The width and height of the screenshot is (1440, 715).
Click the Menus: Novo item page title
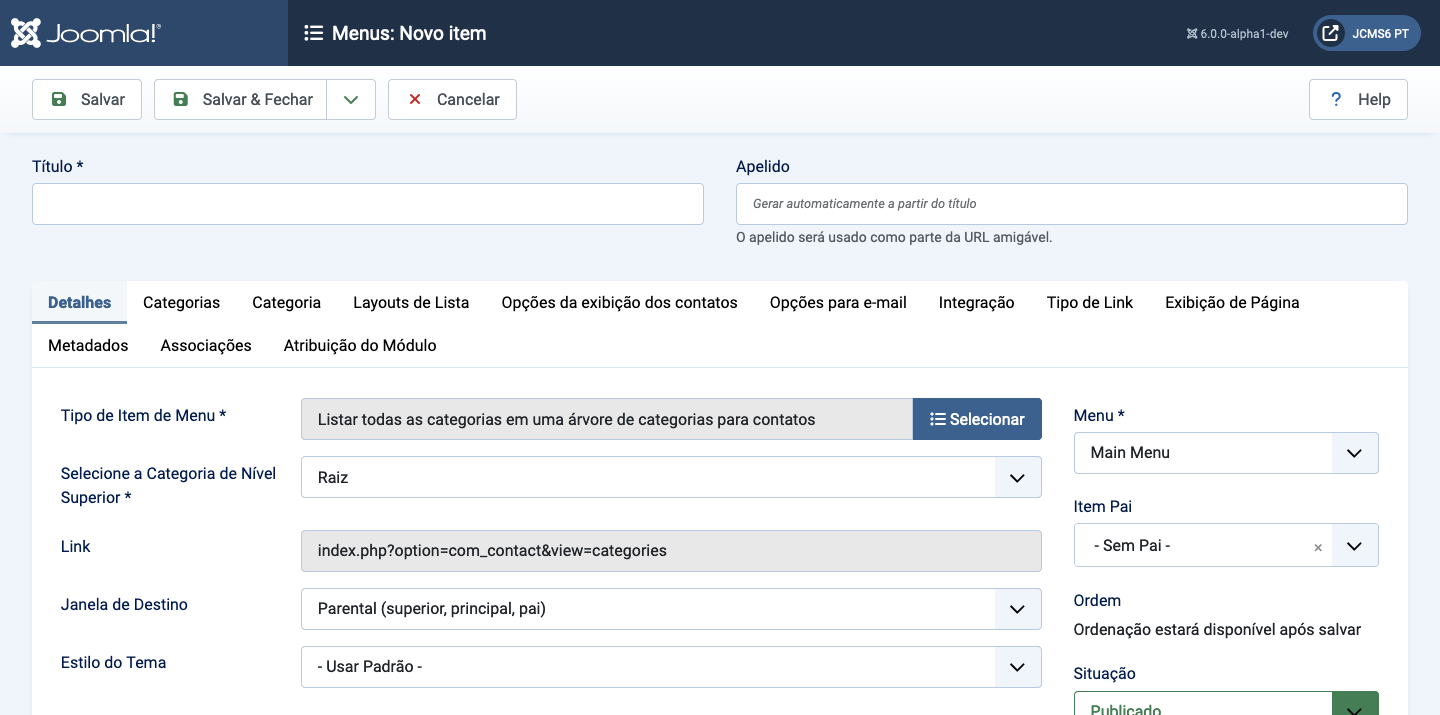pos(409,33)
